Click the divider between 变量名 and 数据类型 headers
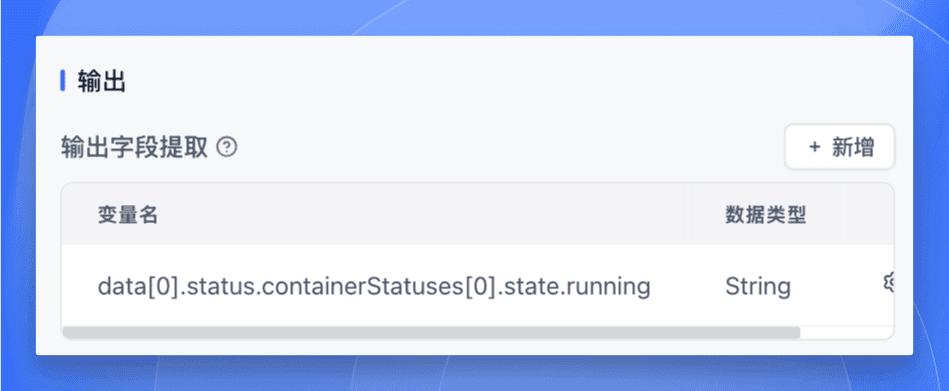This screenshot has width=949, height=391. pos(688,214)
